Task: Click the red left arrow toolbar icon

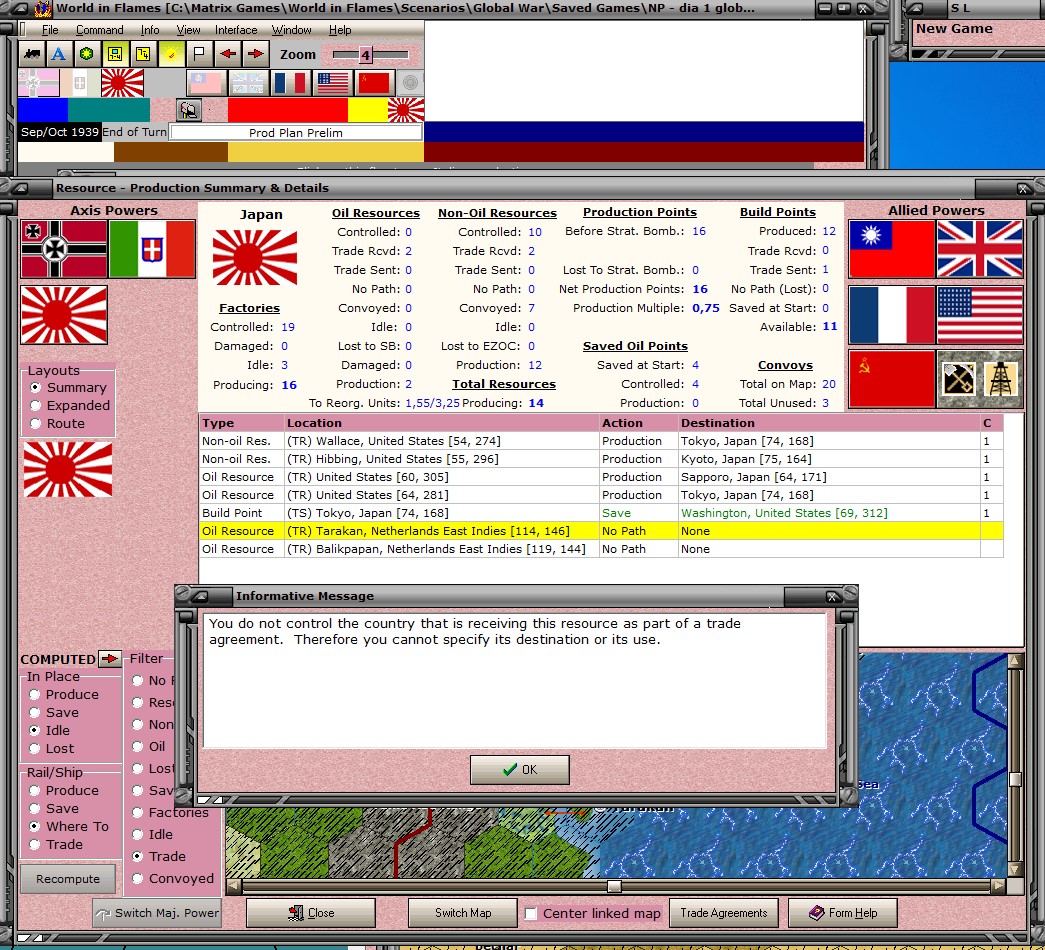Action: (x=228, y=54)
